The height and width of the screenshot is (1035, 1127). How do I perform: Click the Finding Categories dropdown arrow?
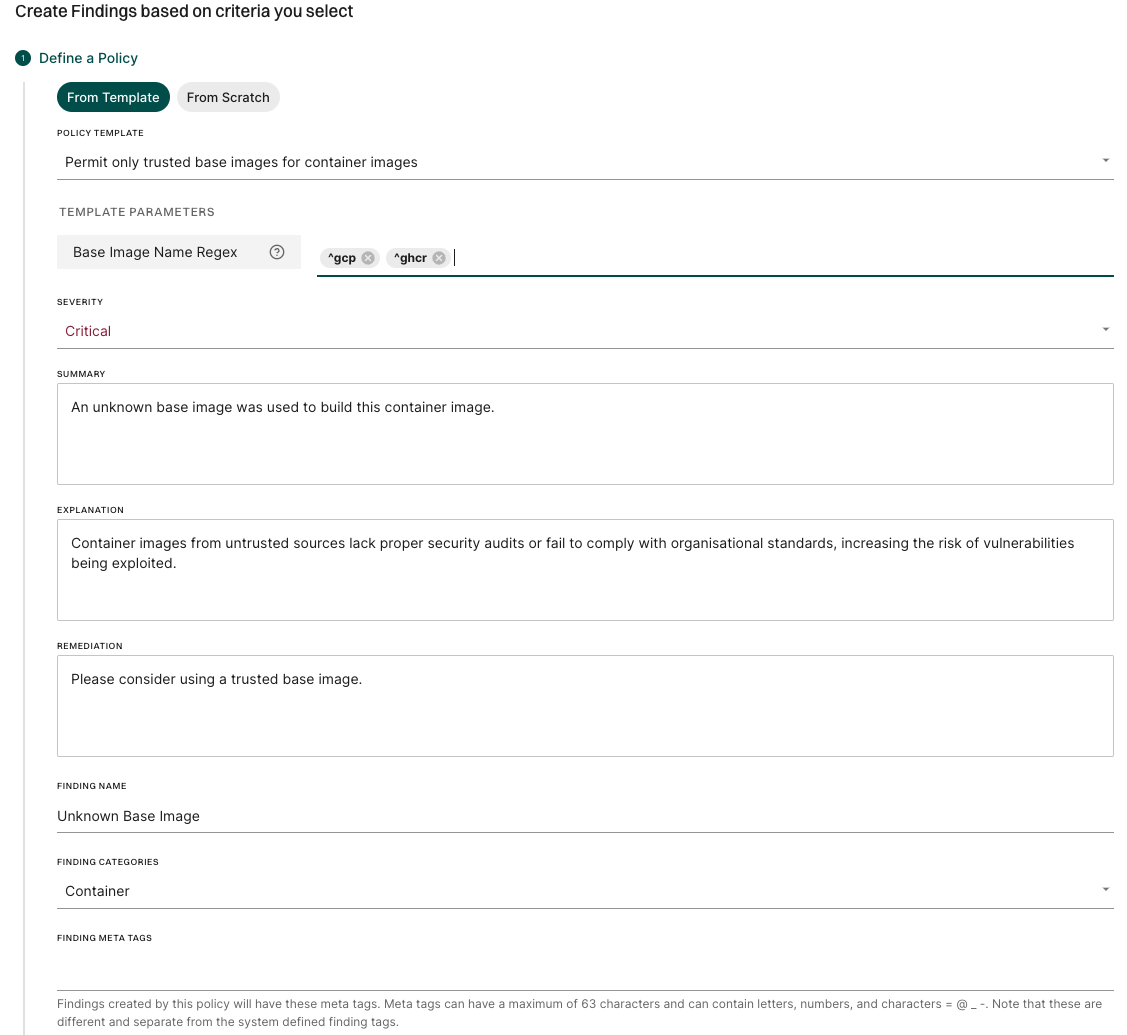pyautogui.click(x=1106, y=888)
